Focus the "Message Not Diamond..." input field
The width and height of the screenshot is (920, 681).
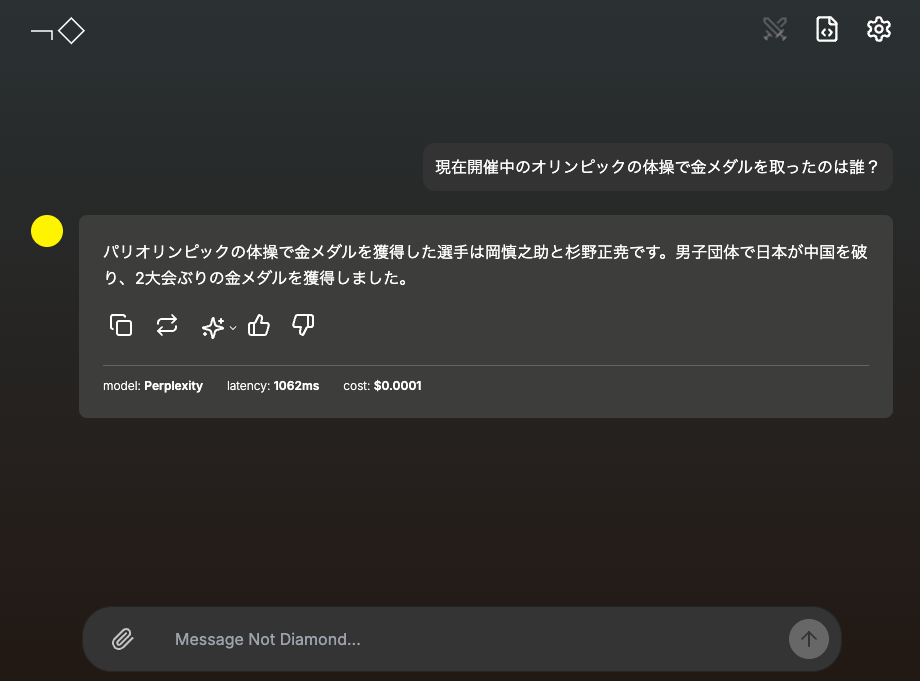coord(470,639)
